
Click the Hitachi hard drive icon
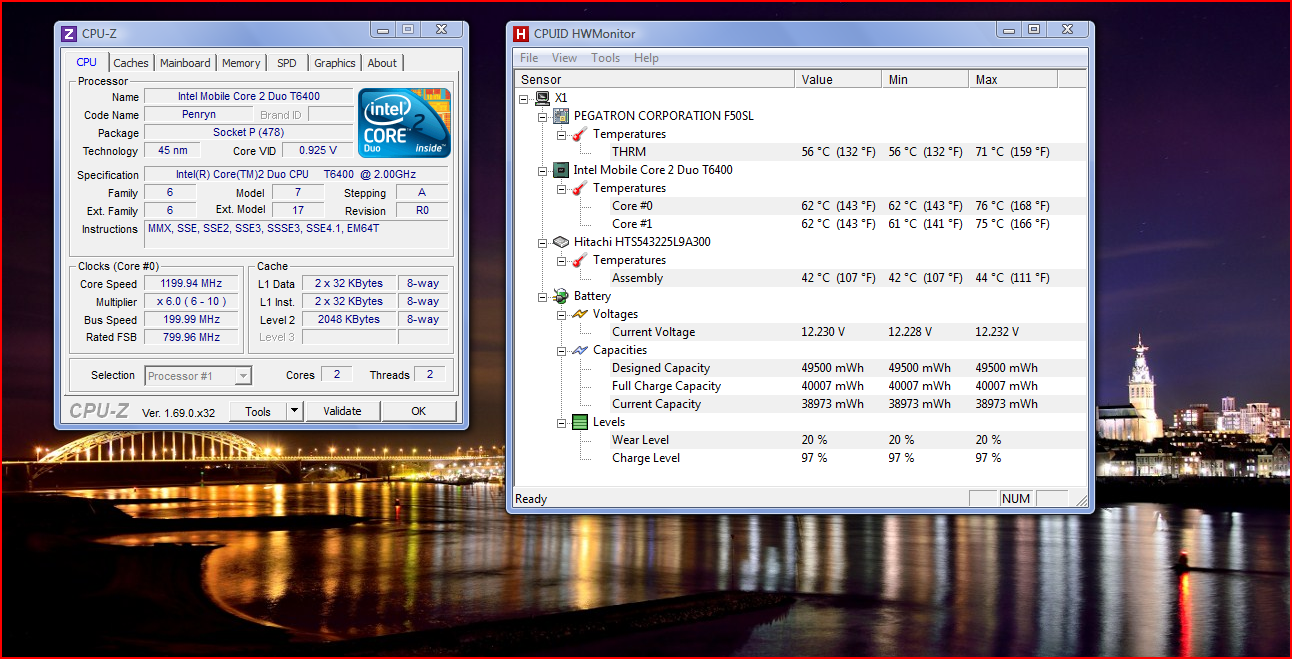click(x=561, y=242)
